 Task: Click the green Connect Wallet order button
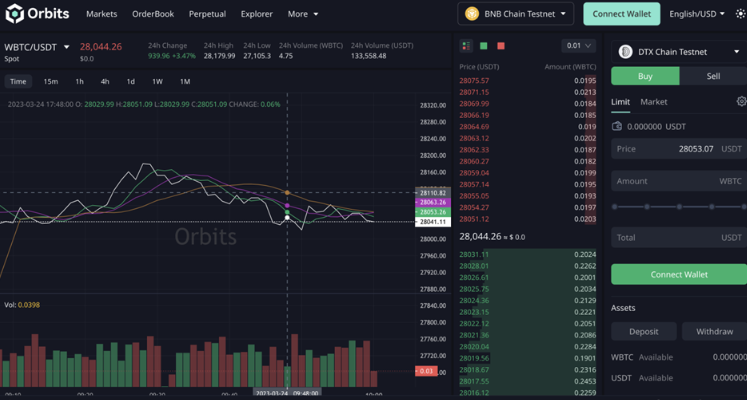pyautogui.click(x=679, y=274)
